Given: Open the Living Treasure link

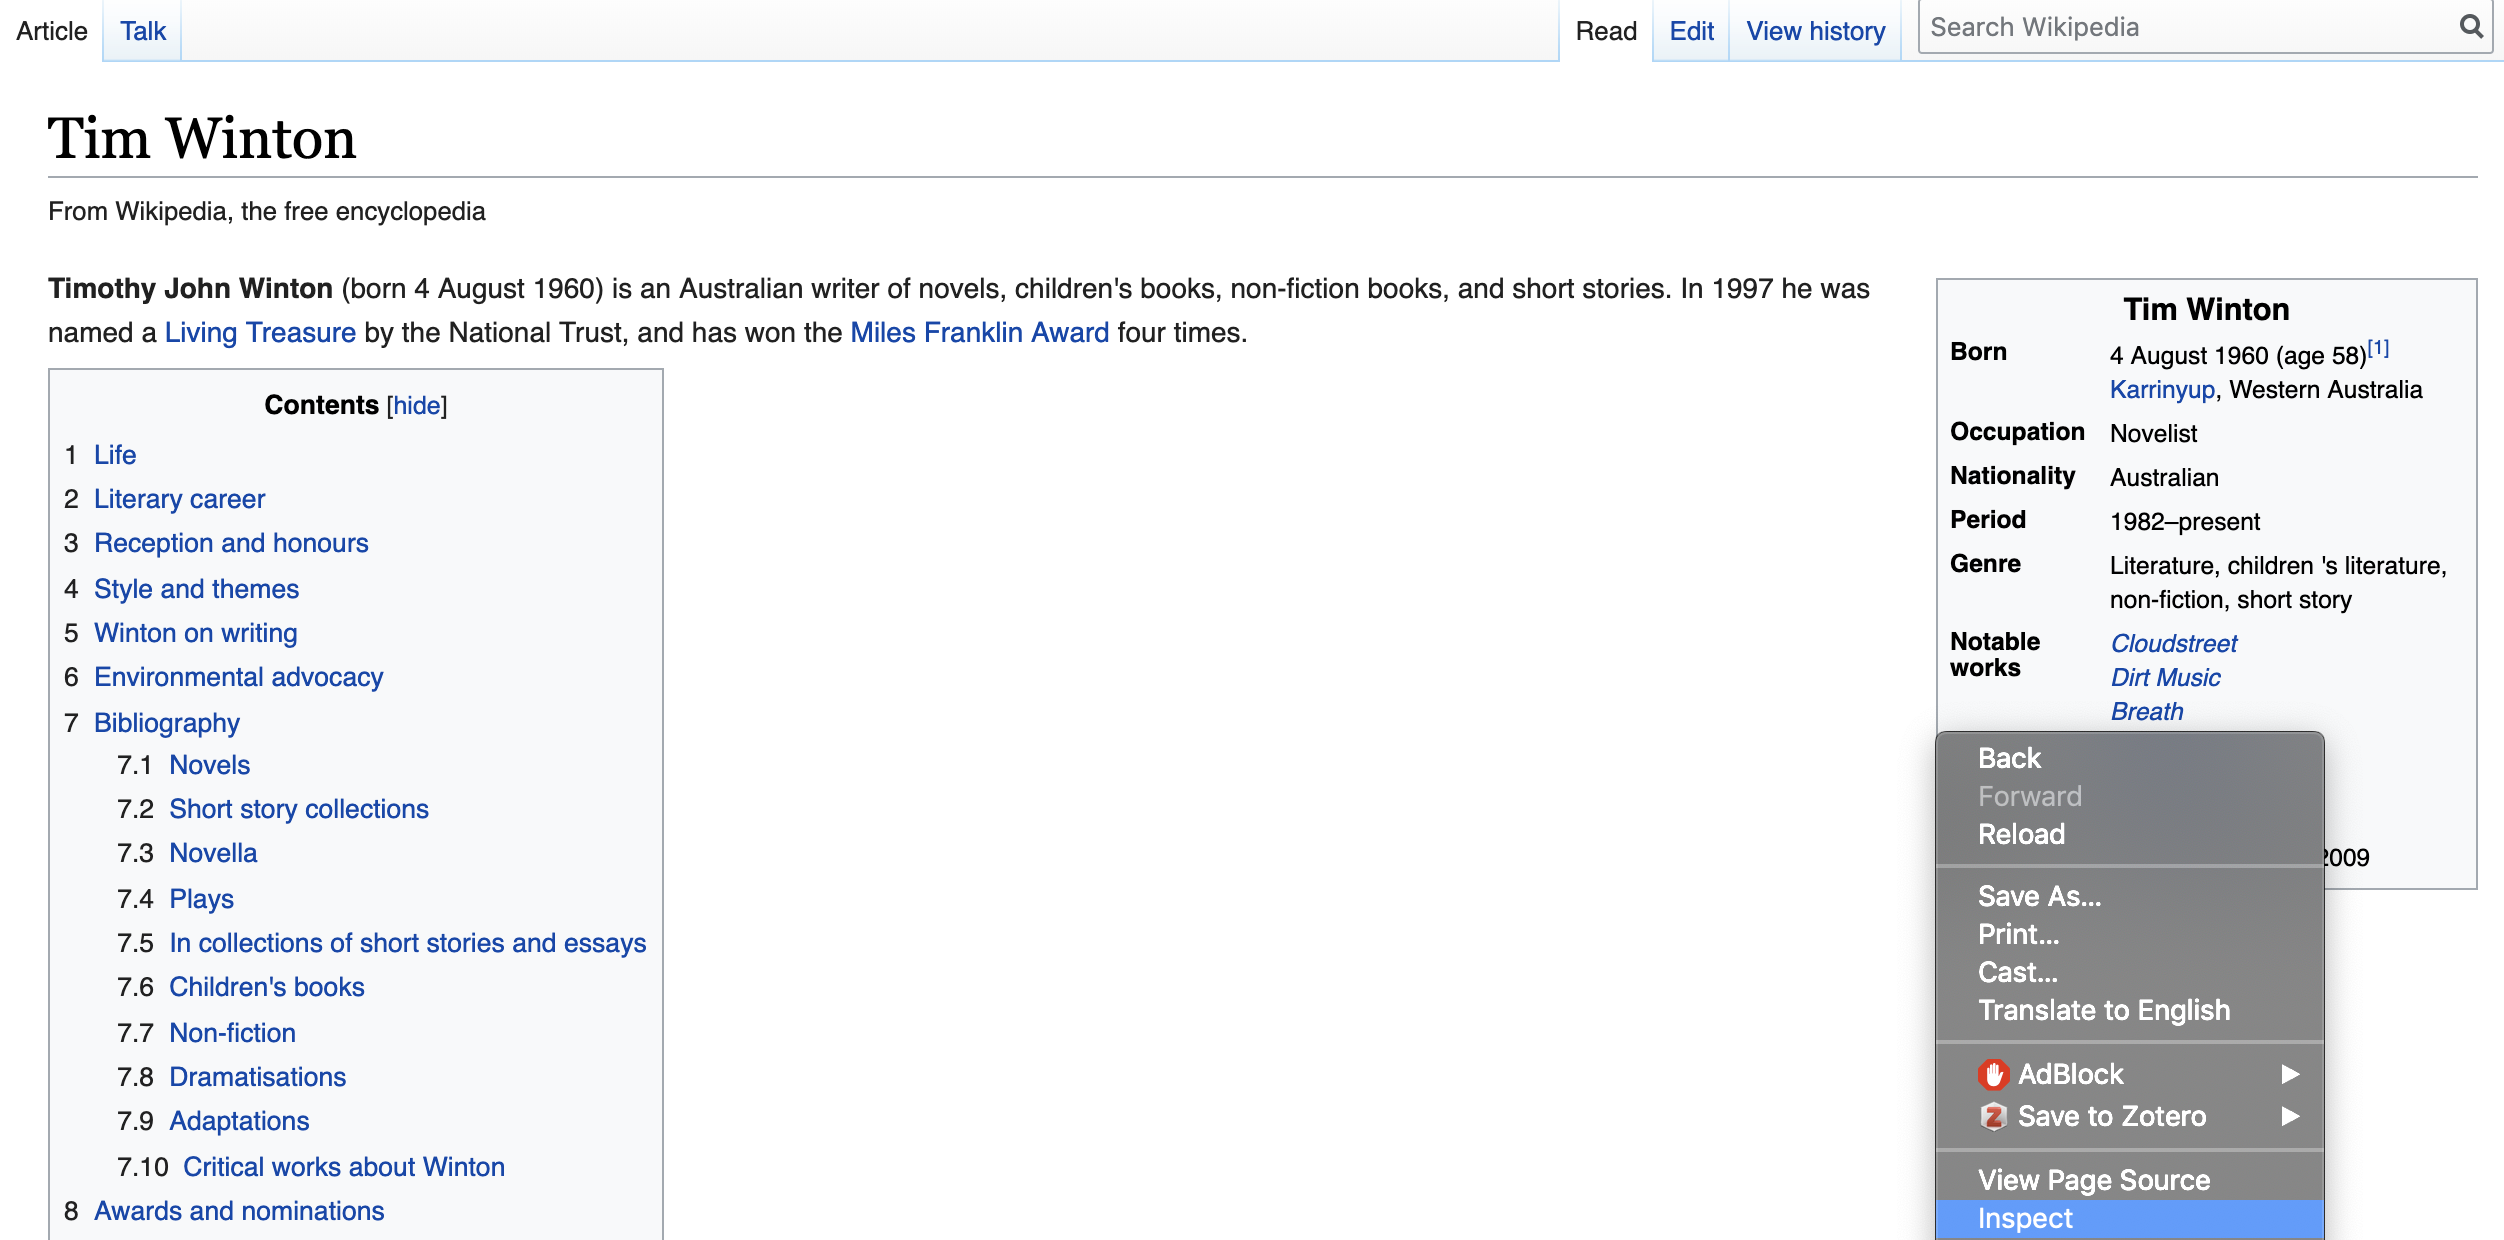Looking at the screenshot, I should point(260,332).
